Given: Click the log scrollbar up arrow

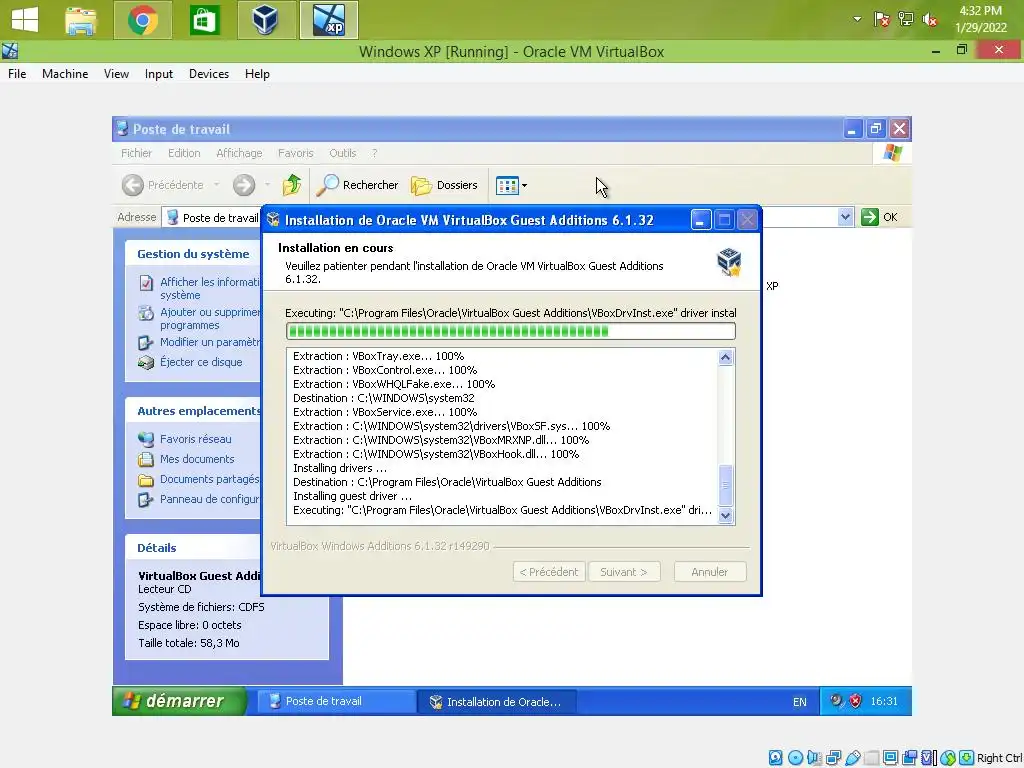Looking at the screenshot, I should [x=725, y=357].
